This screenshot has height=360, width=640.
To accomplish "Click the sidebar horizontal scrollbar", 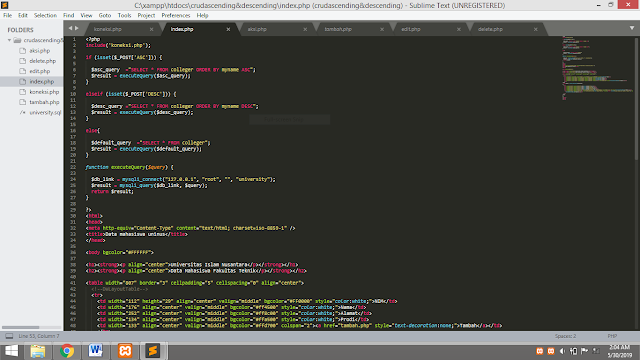I will click(x=20, y=327).
